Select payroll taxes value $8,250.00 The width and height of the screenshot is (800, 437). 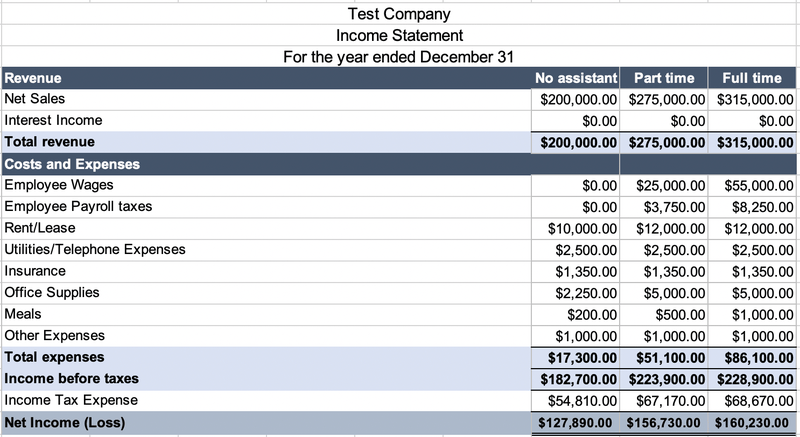pyautogui.click(x=752, y=207)
